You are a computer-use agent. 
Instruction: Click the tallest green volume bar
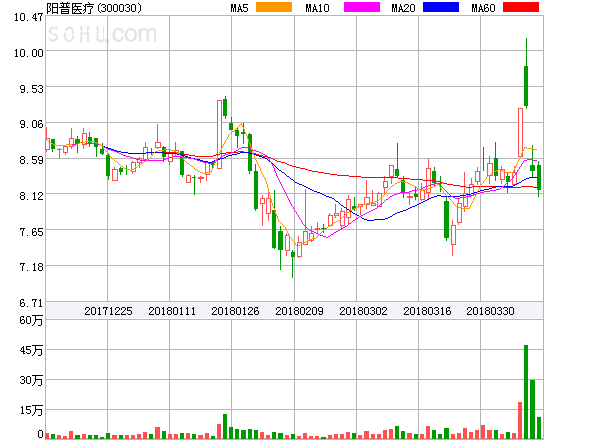point(526,392)
